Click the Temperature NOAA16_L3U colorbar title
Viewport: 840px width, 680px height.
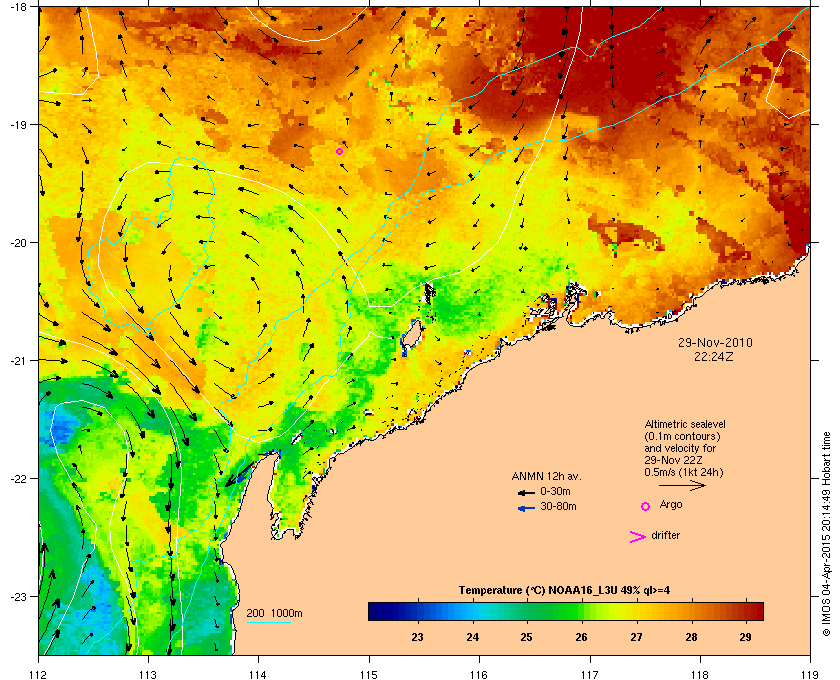point(564,591)
